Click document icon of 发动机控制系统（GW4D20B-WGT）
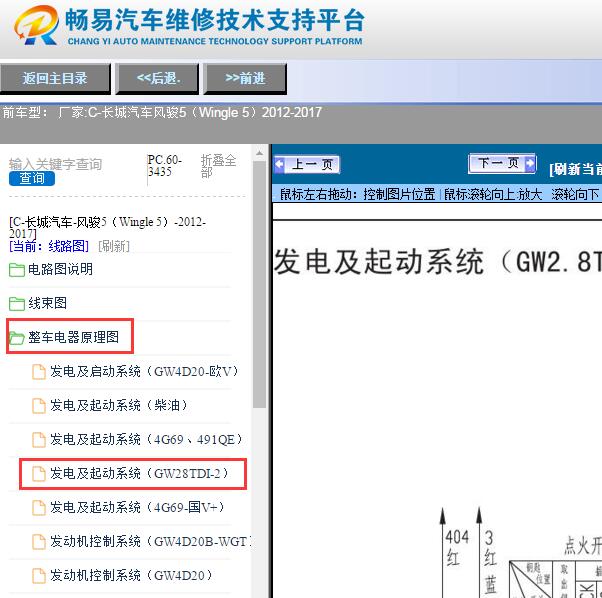Viewport: 602px width, 598px height. tap(38, 542)
